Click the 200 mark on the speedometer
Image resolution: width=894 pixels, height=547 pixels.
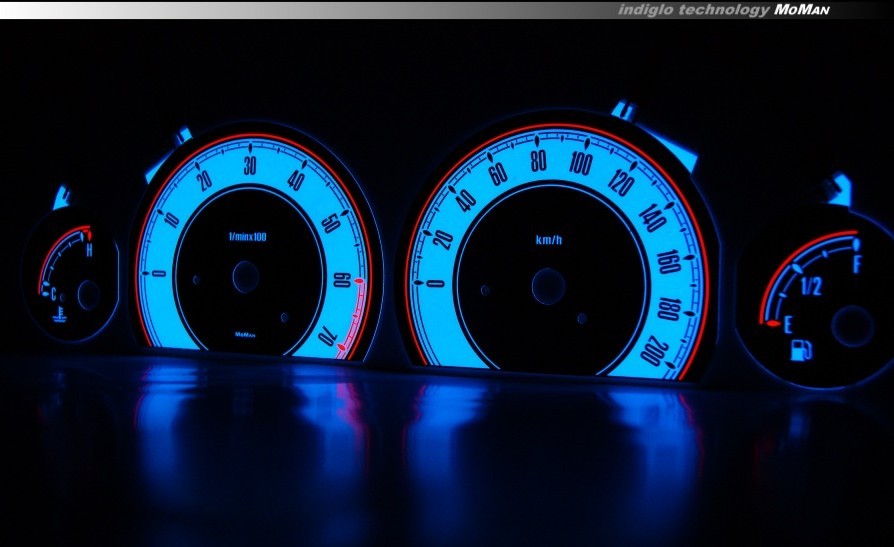[x=656, y=351]
